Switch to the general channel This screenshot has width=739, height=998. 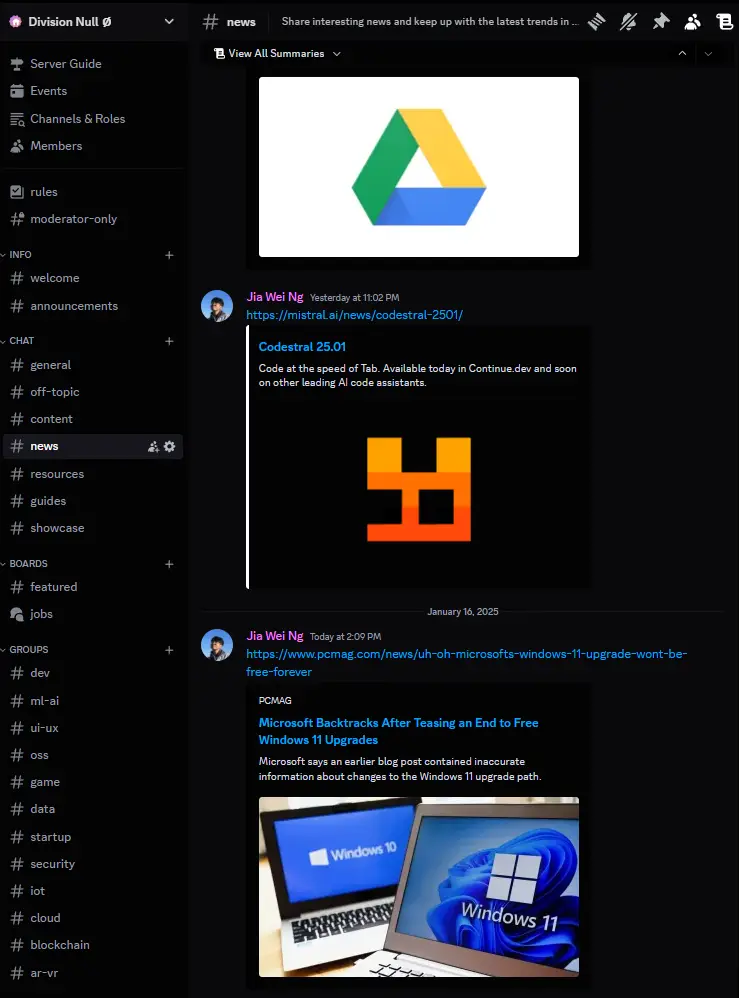coord(93,365)
